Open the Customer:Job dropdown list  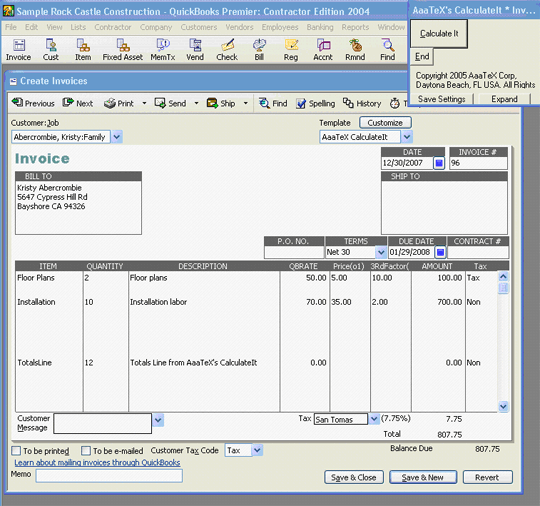coord(117,137)
